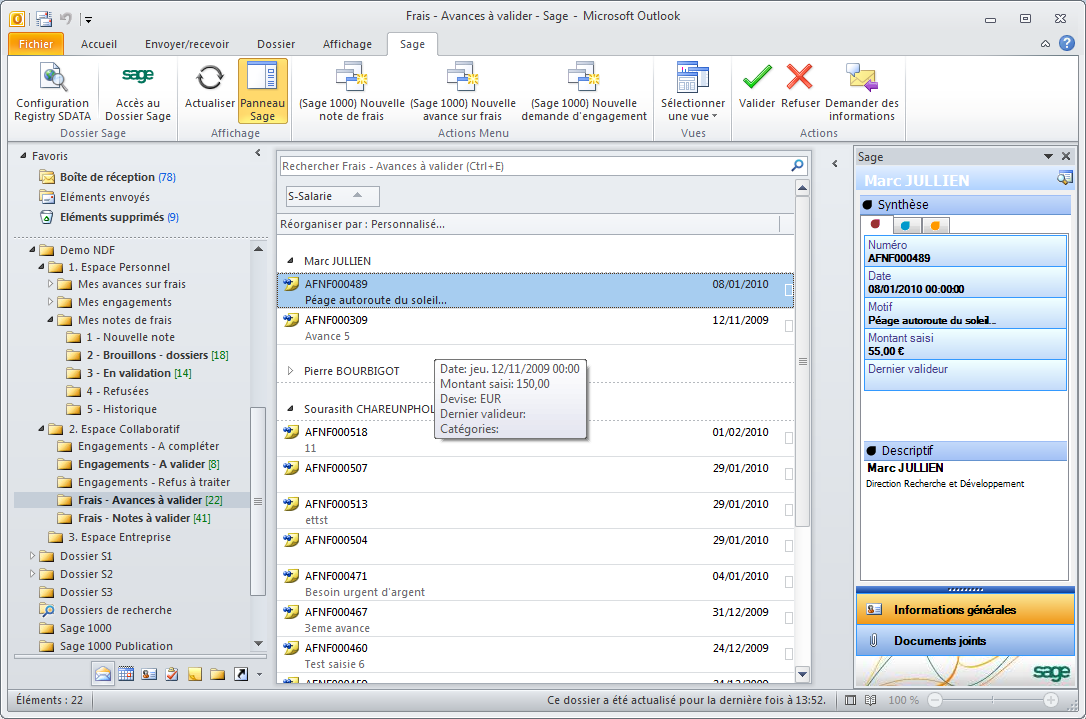Click the search magnifier icon
1086x719 pixels.
pyautogui.click(x=797, y=166)
